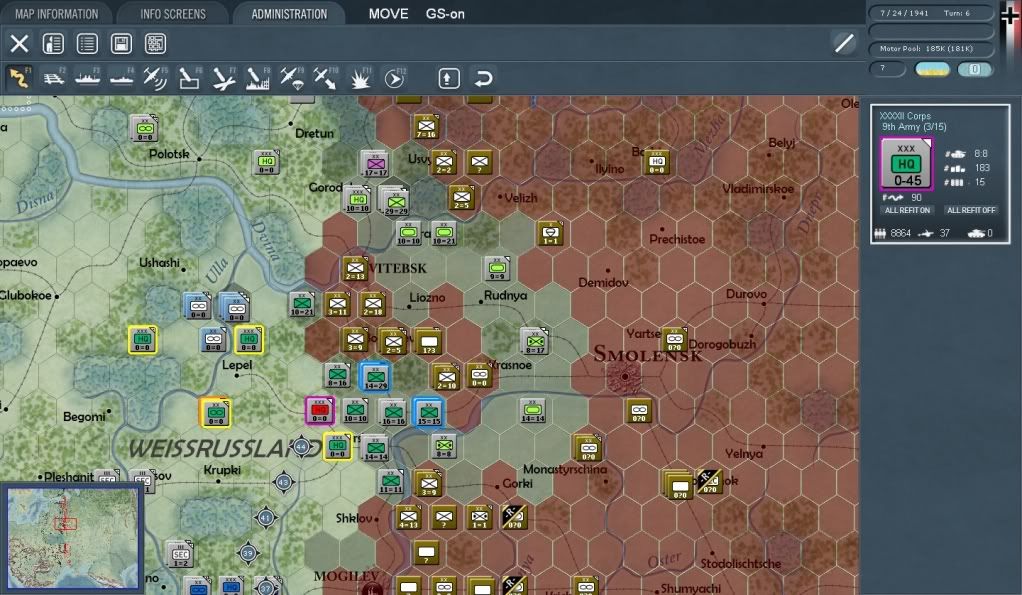Select the F9 air transport parachute icon
Viewport: 1022px width, 595px height.
point(291,78)
